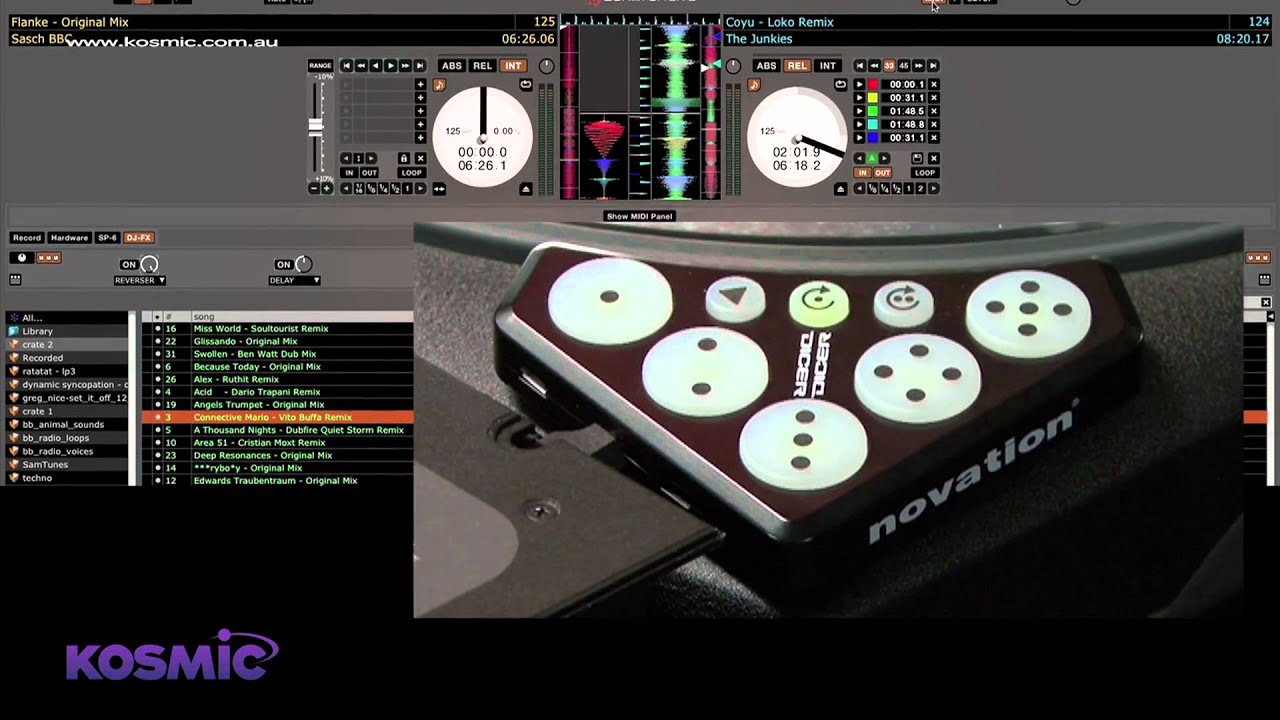Viewport: 1280px width, 720px height.
Task: Clear loop with X on right deck
Action: pyautogui.click(x=934, y=158)
